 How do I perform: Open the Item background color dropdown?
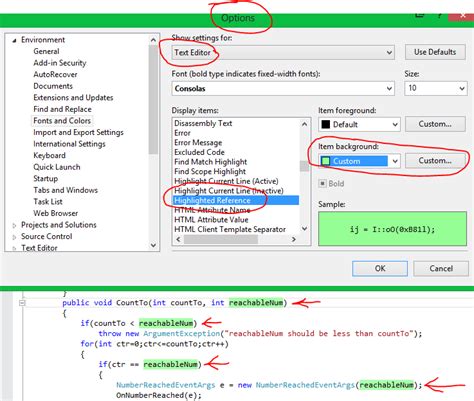359,161
